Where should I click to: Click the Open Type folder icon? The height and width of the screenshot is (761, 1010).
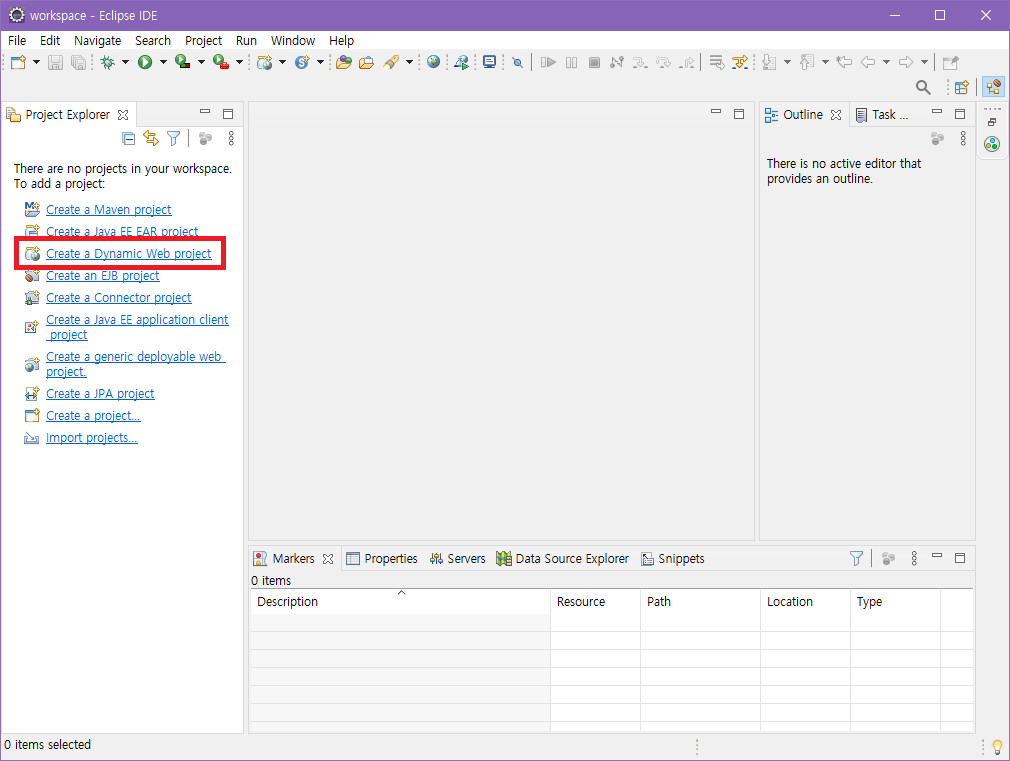click(344, 63)
